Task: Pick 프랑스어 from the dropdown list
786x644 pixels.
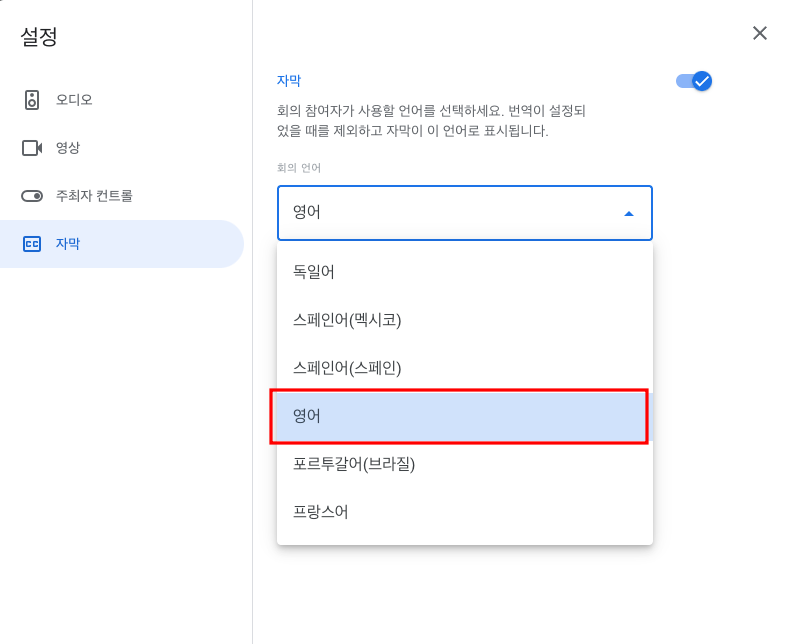Action: (465, 512)
